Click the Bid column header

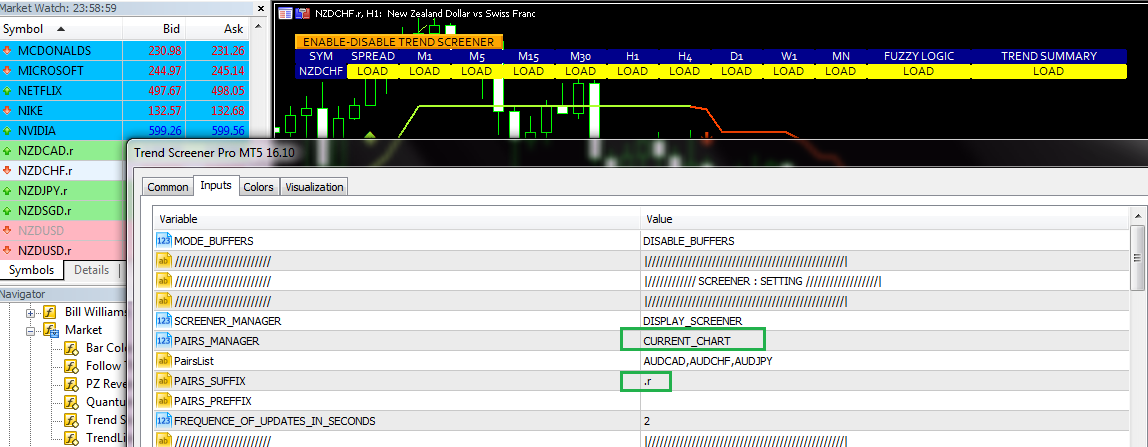[154, 29]
